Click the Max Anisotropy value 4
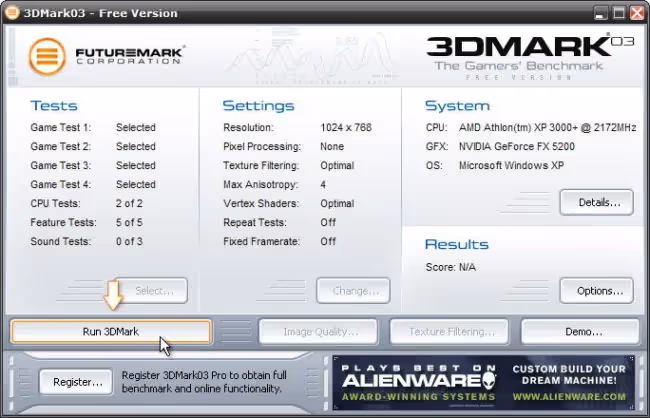The width and height of the screenshot is (650, 418). tap(323, 185)
